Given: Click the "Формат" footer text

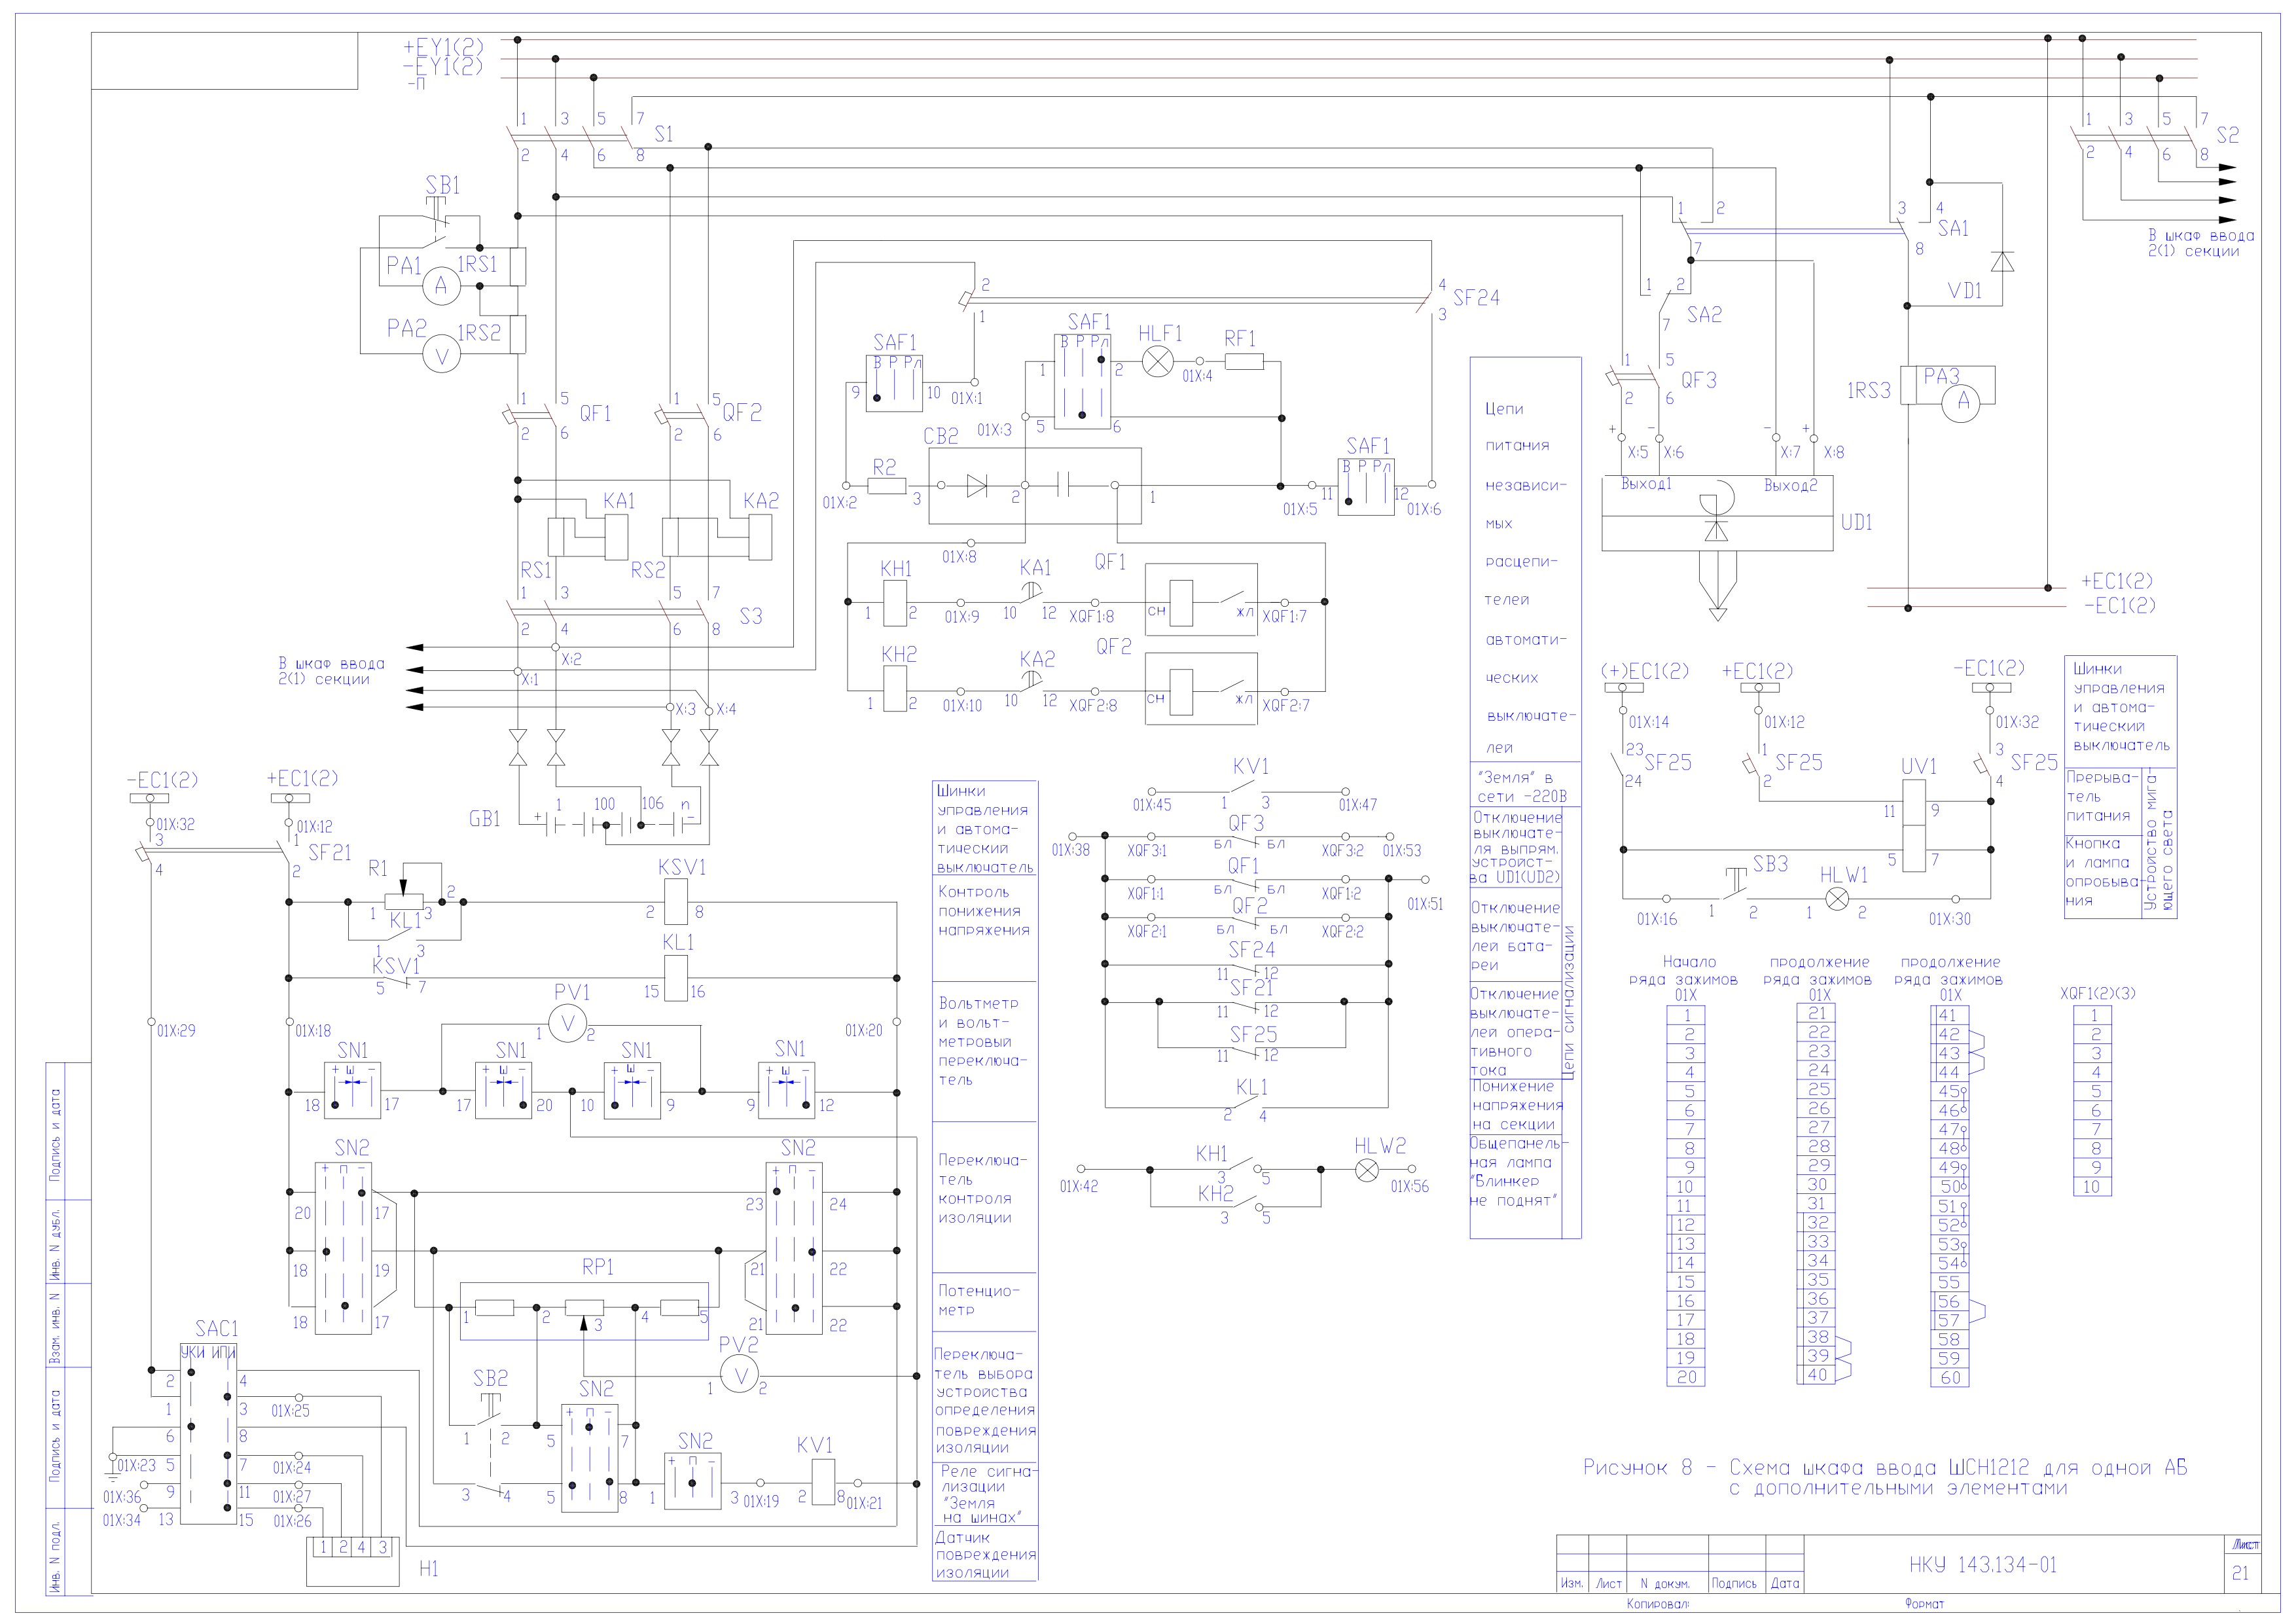Looking at the screenshot, I should coord(1924,1604).
